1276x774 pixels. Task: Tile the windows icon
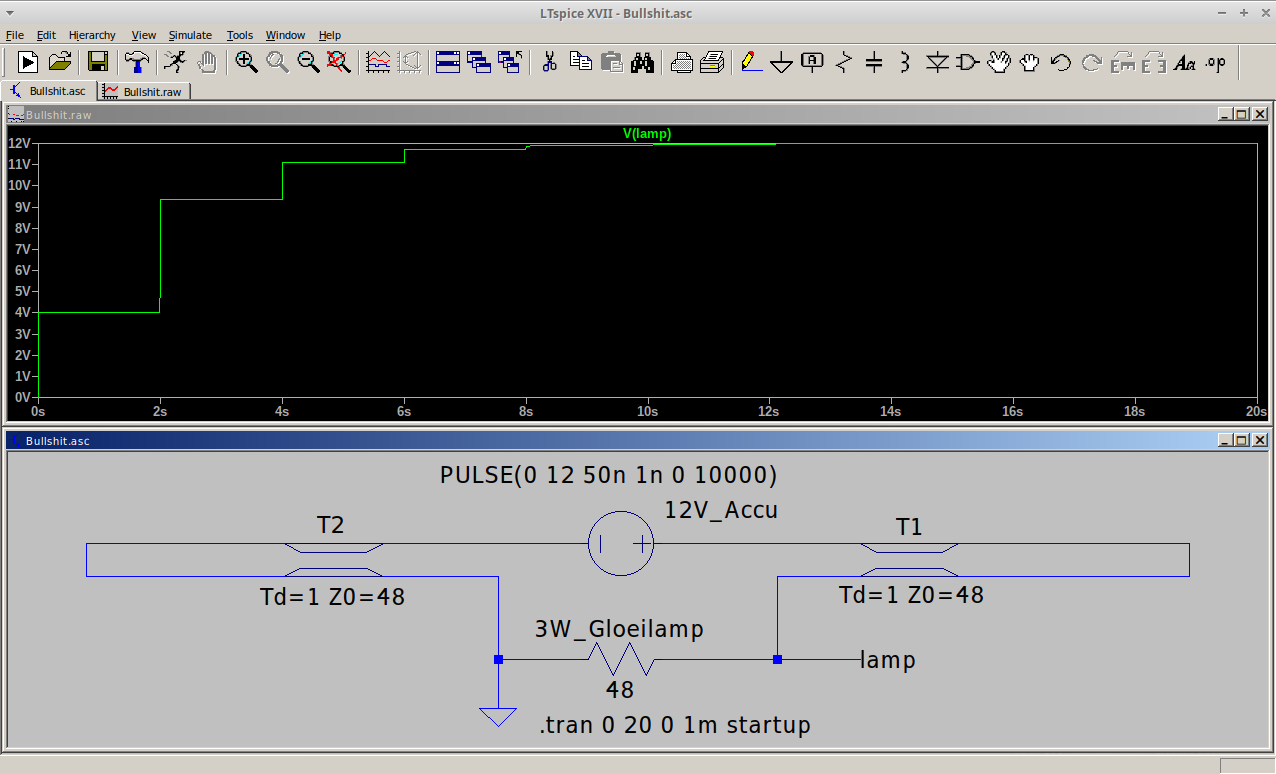[x=448, y=62]
